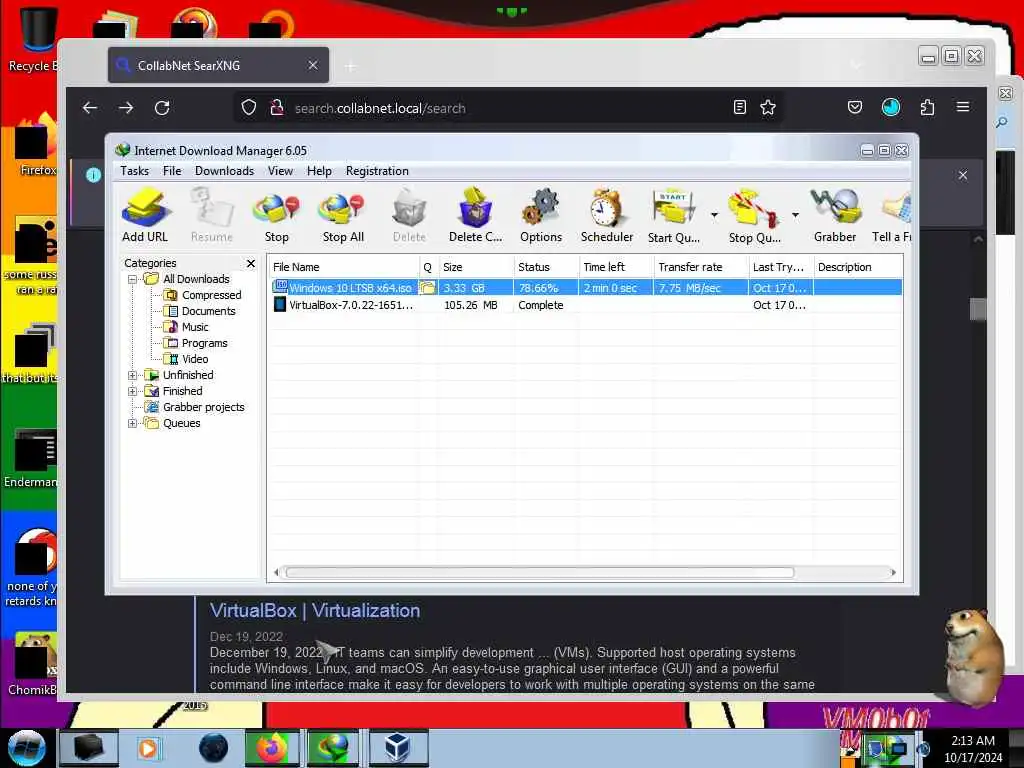Select the Programs category
The height and width of the screenshot is (768, 1024).
[196, 344]
